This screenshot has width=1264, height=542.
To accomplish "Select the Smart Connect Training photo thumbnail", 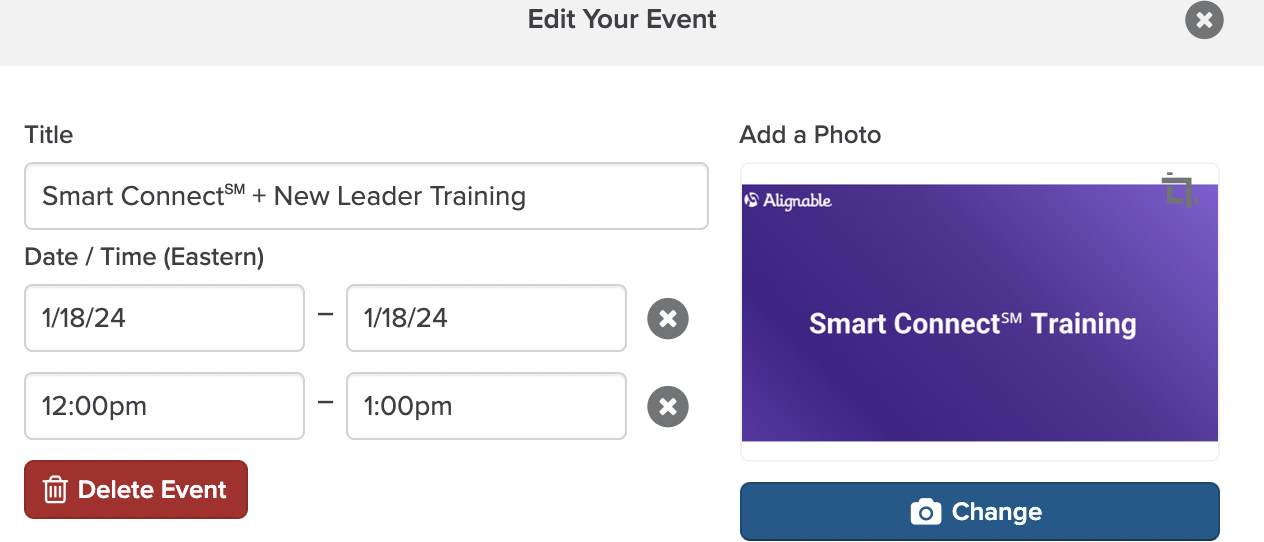I will point(980,312).
